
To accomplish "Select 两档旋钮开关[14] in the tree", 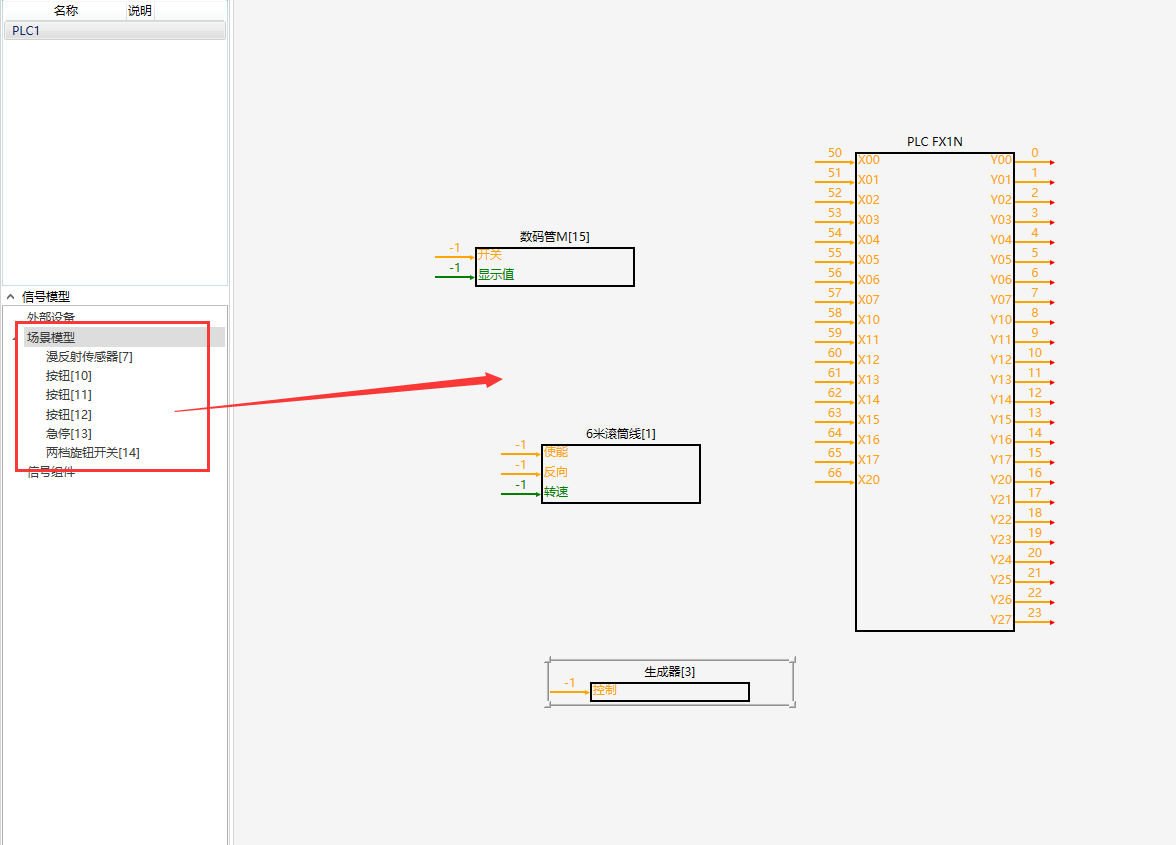I will click(93, 453).
